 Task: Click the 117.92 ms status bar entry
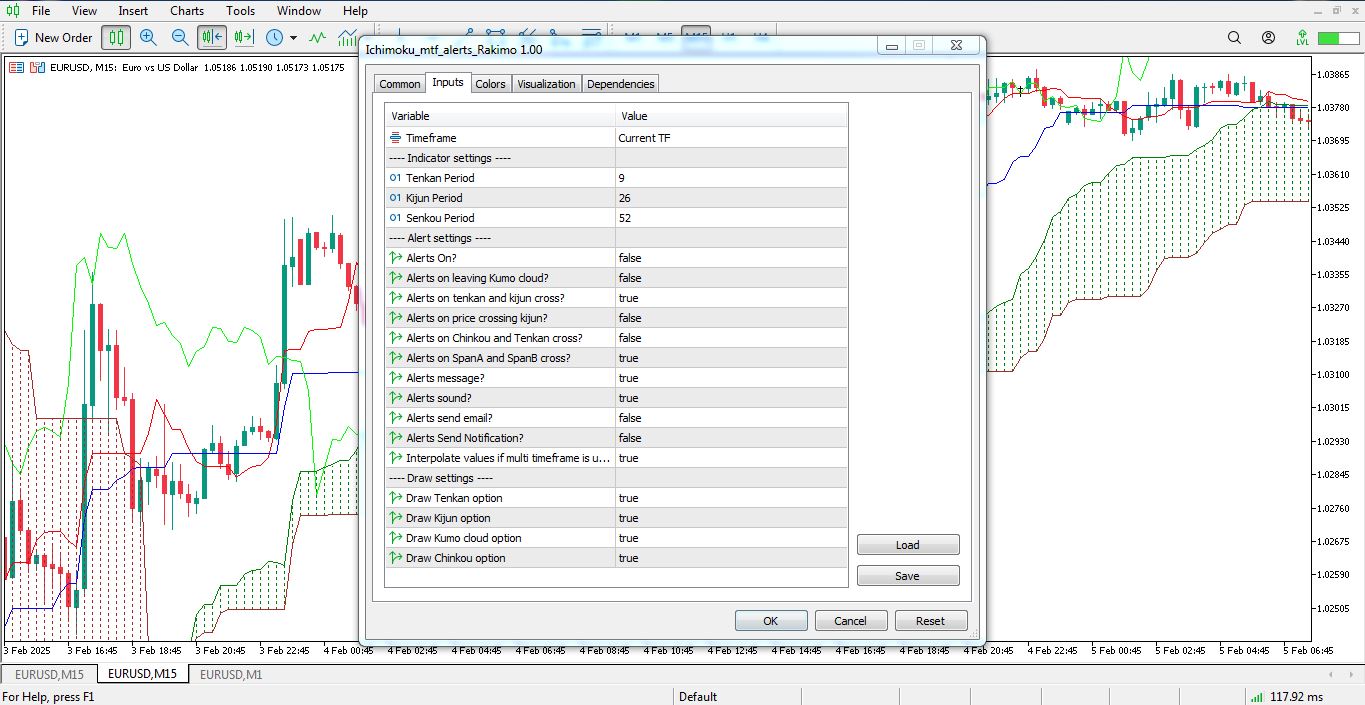[x=1296, y=697]
